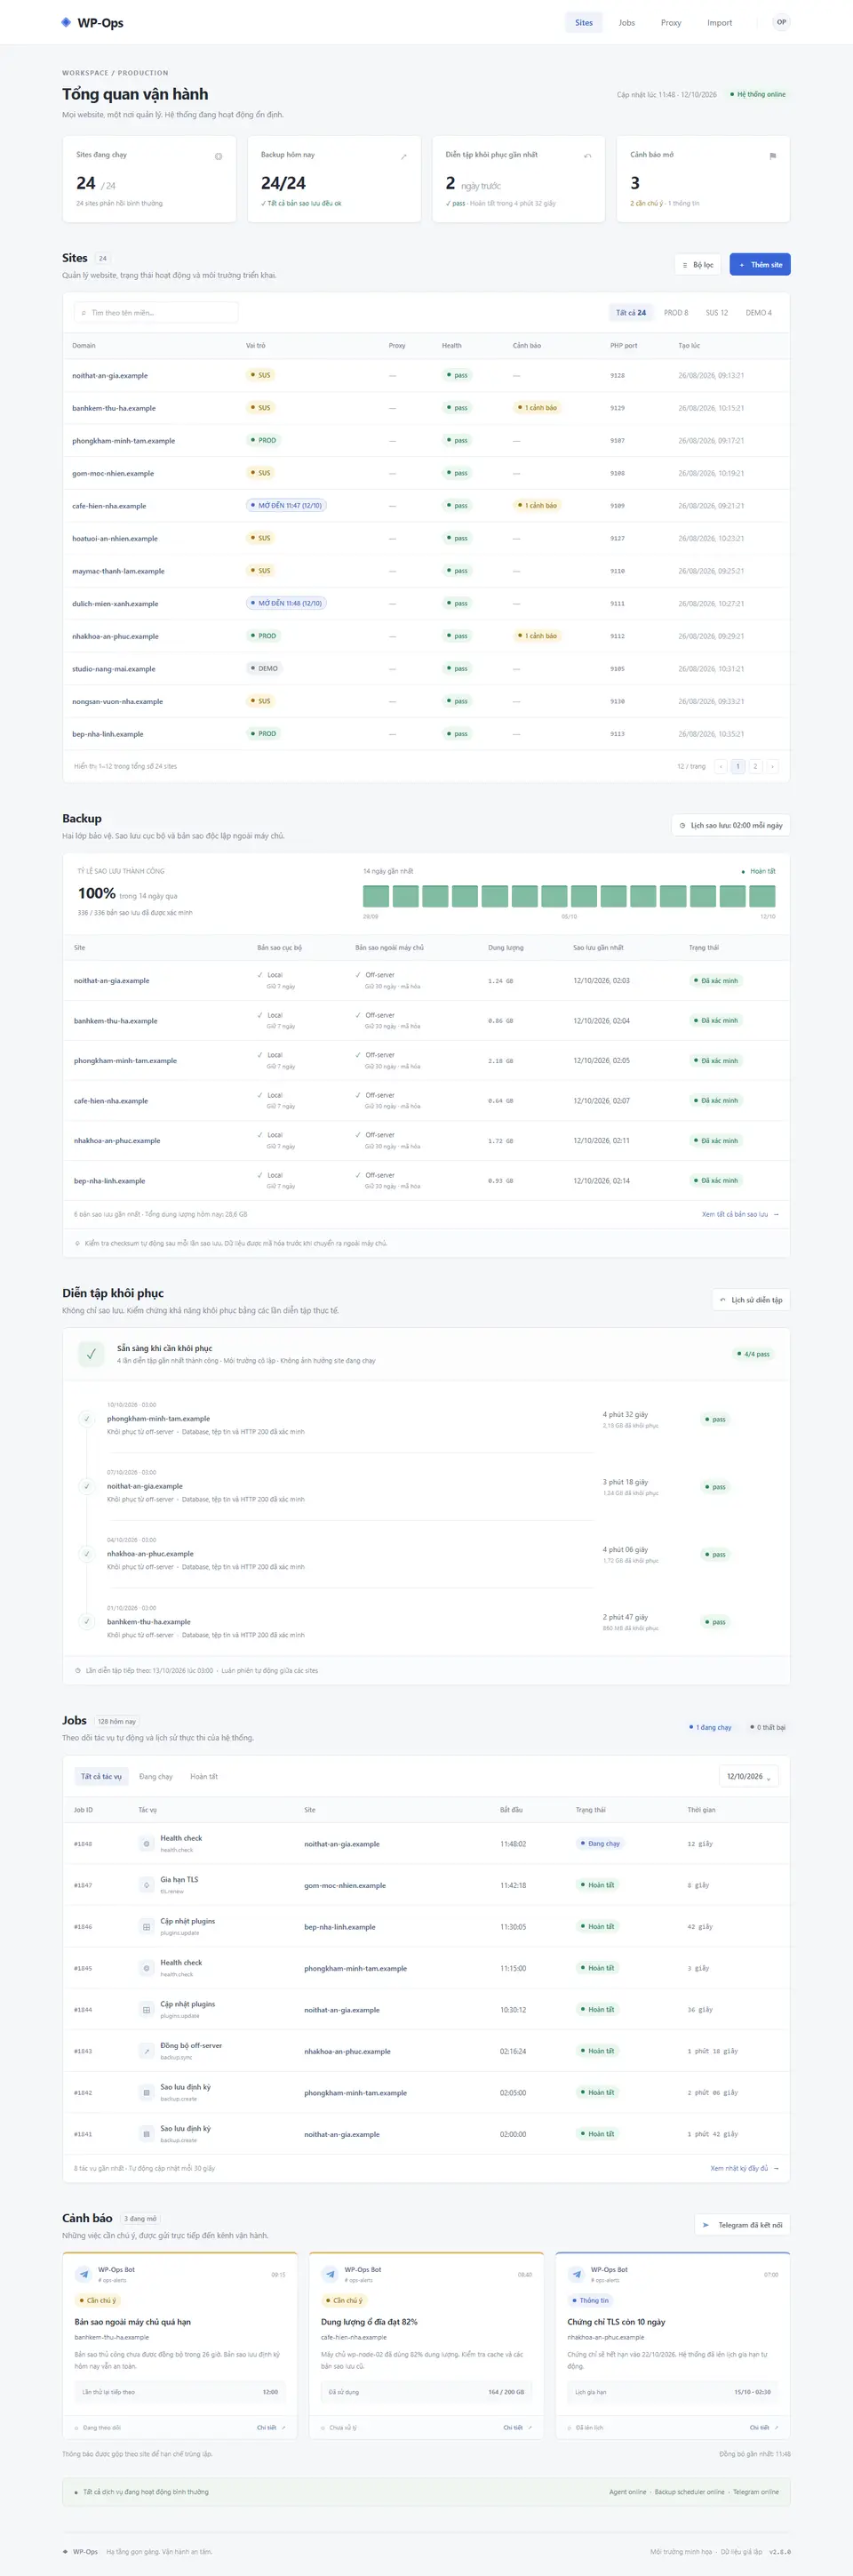Click Xem tất cả bản sao lưu link
This screenshot has width=853, height=2576.
click(x=740, y=1214)
